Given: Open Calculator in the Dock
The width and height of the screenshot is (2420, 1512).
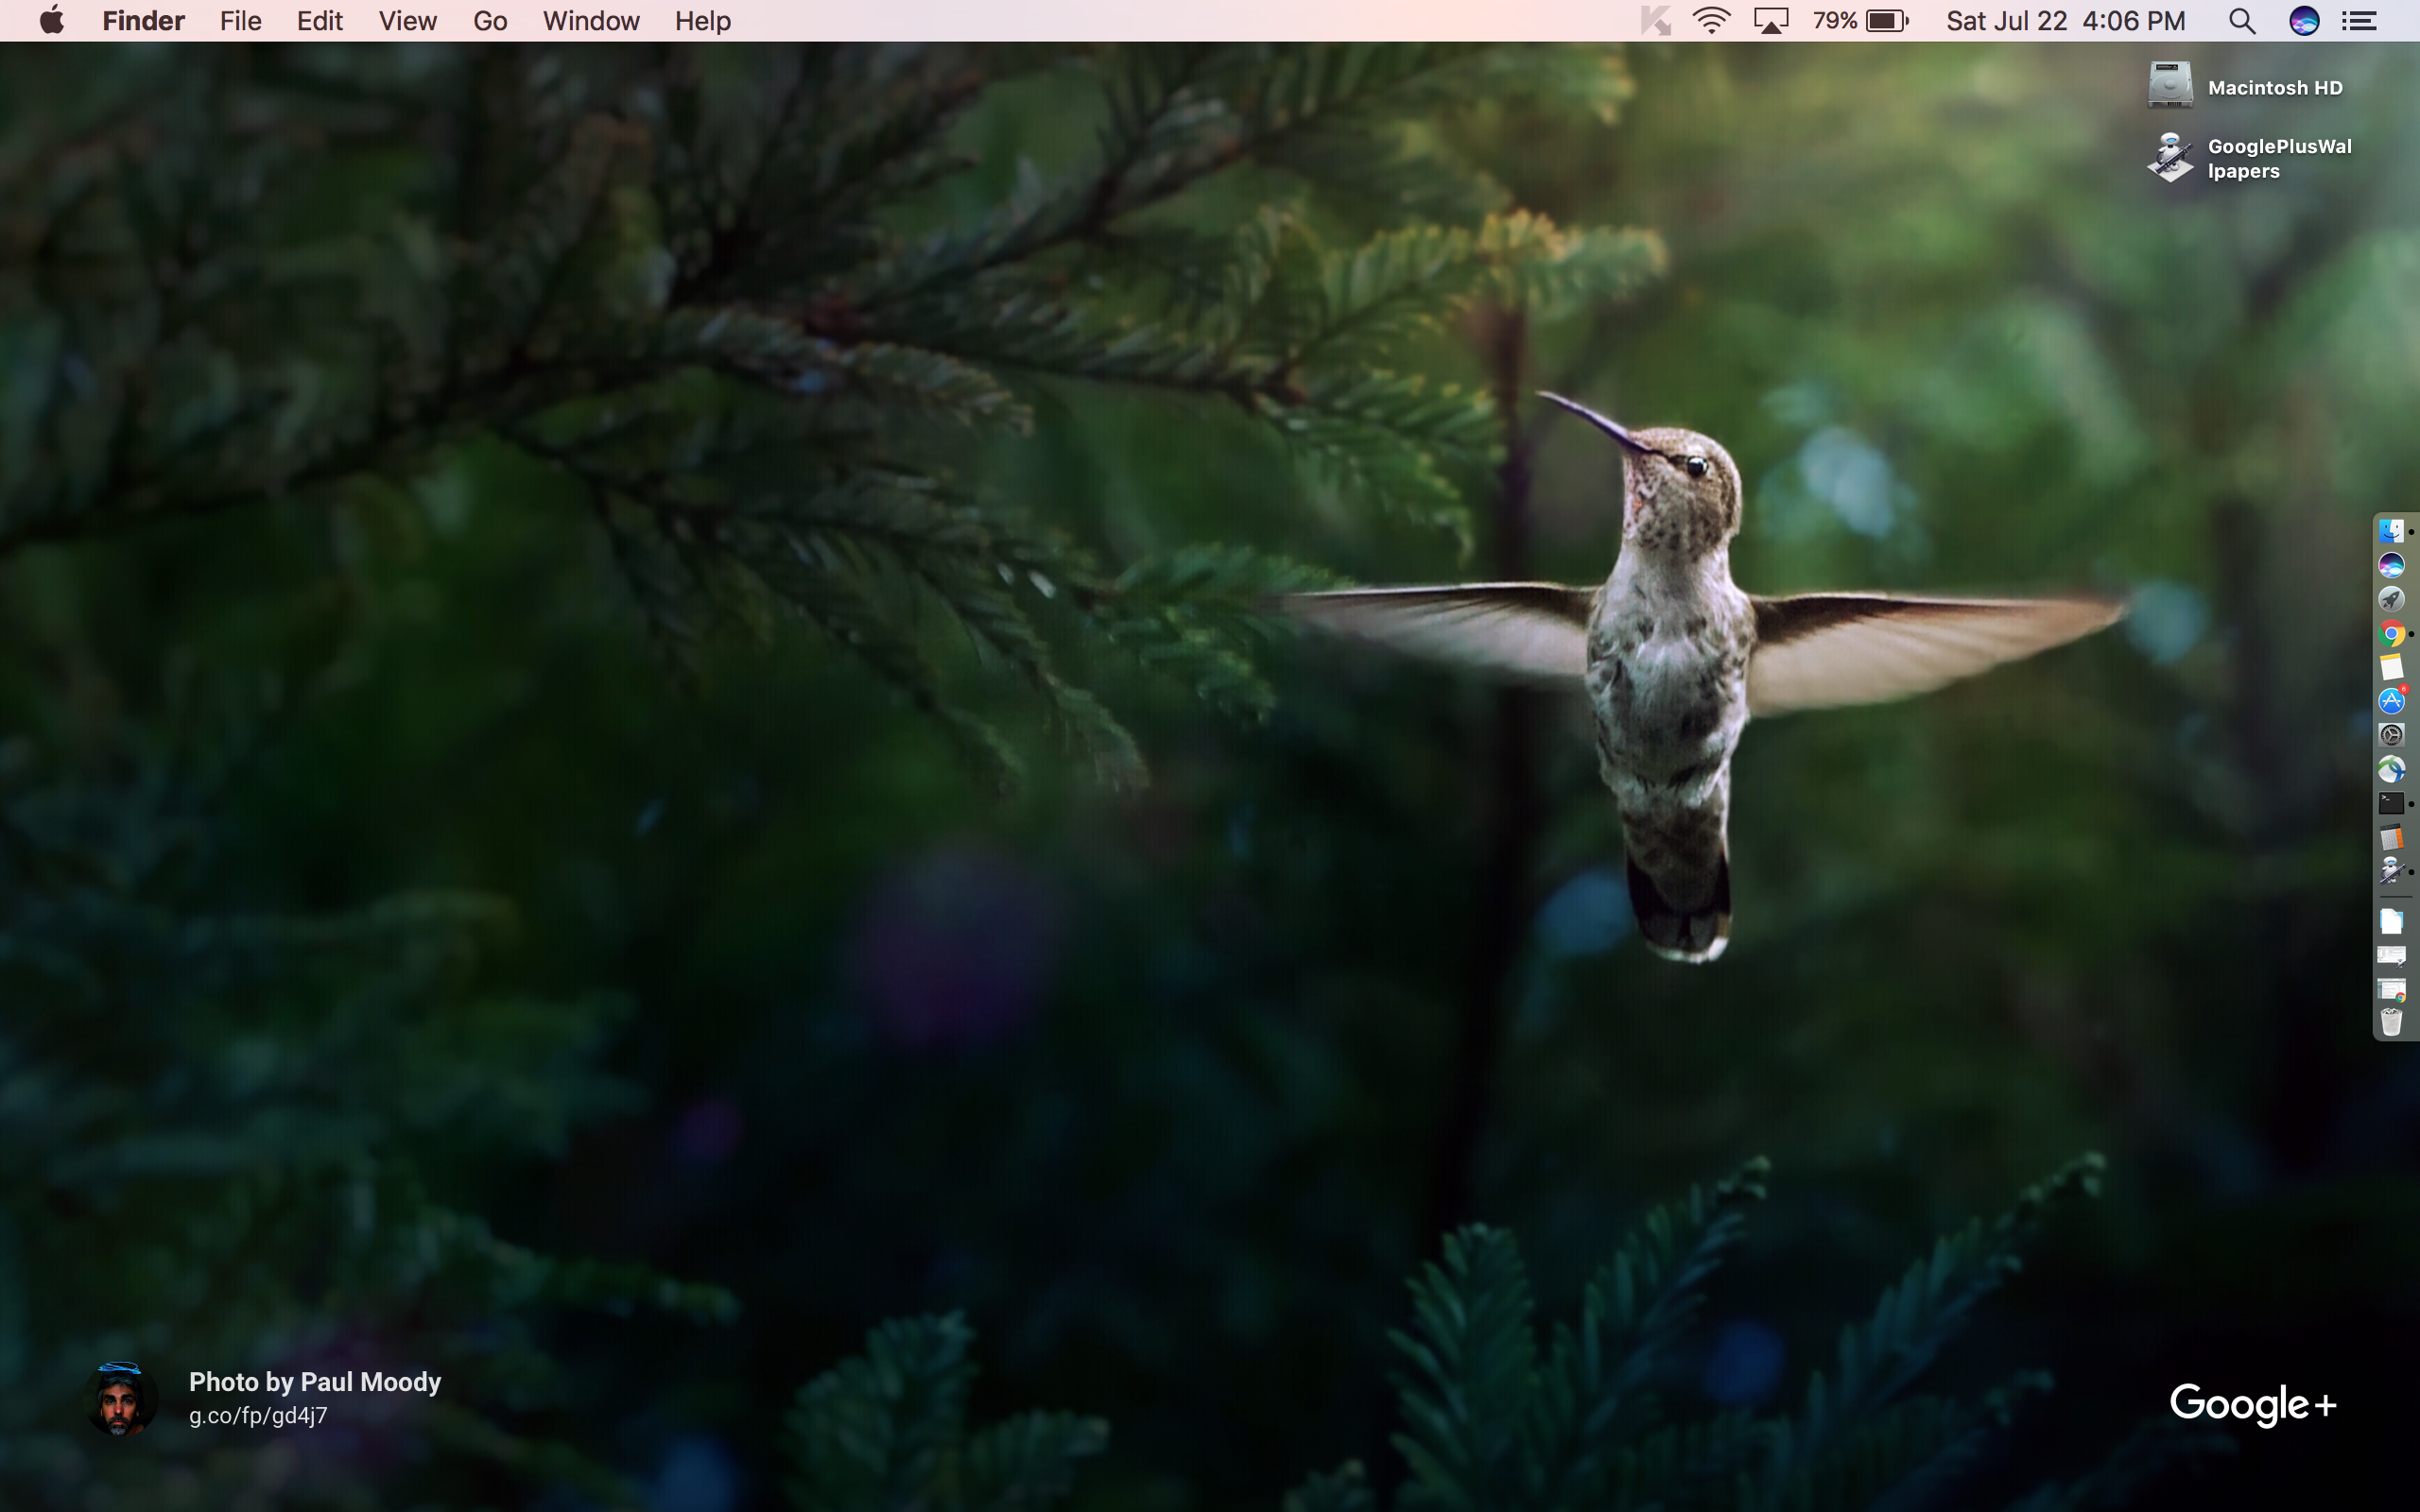Looking at the screenshot, I should point(2391,837).
